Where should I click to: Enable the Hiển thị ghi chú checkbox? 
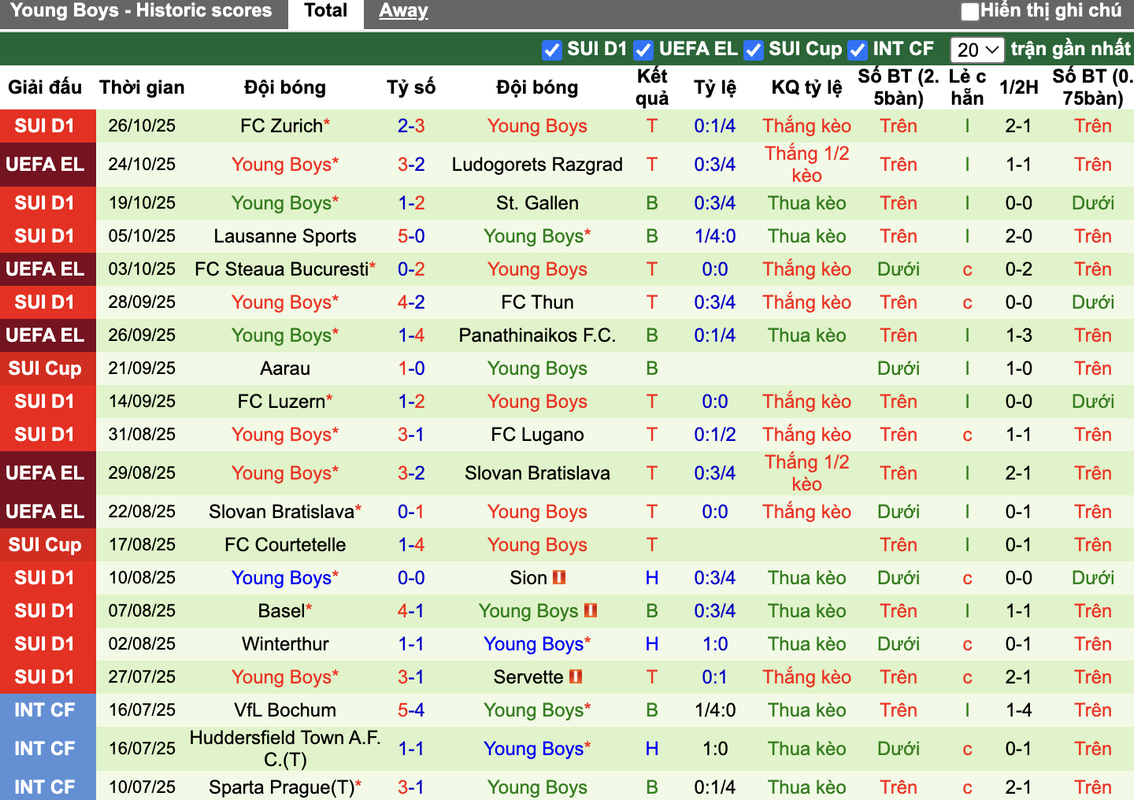[x=969, y=11]
